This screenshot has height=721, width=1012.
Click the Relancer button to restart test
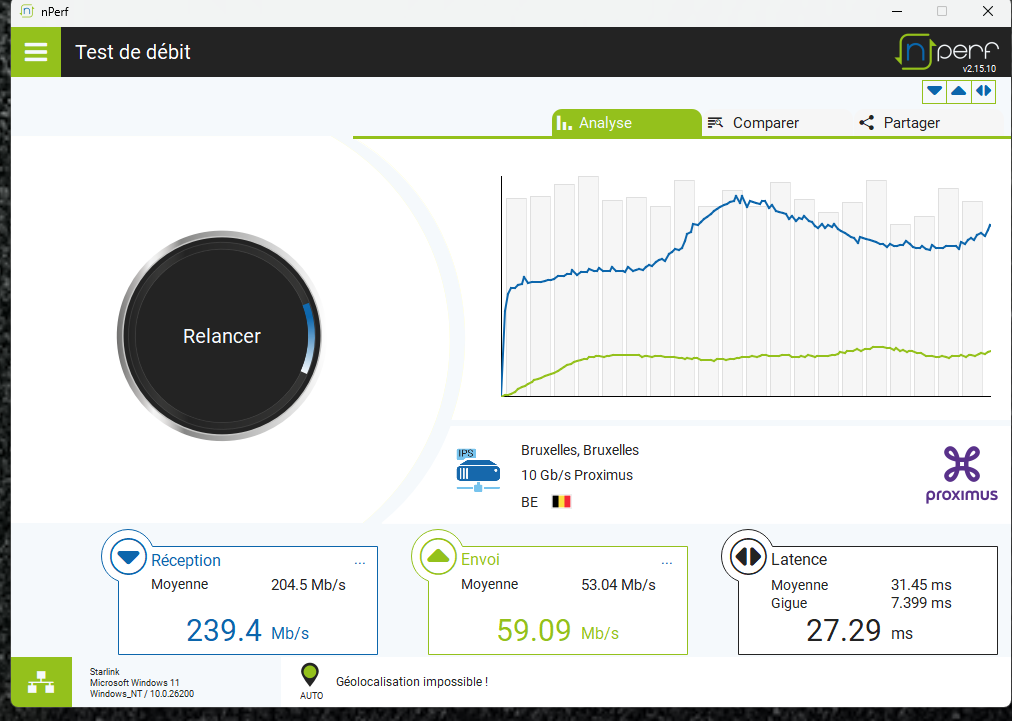click(x=219, y=336)
